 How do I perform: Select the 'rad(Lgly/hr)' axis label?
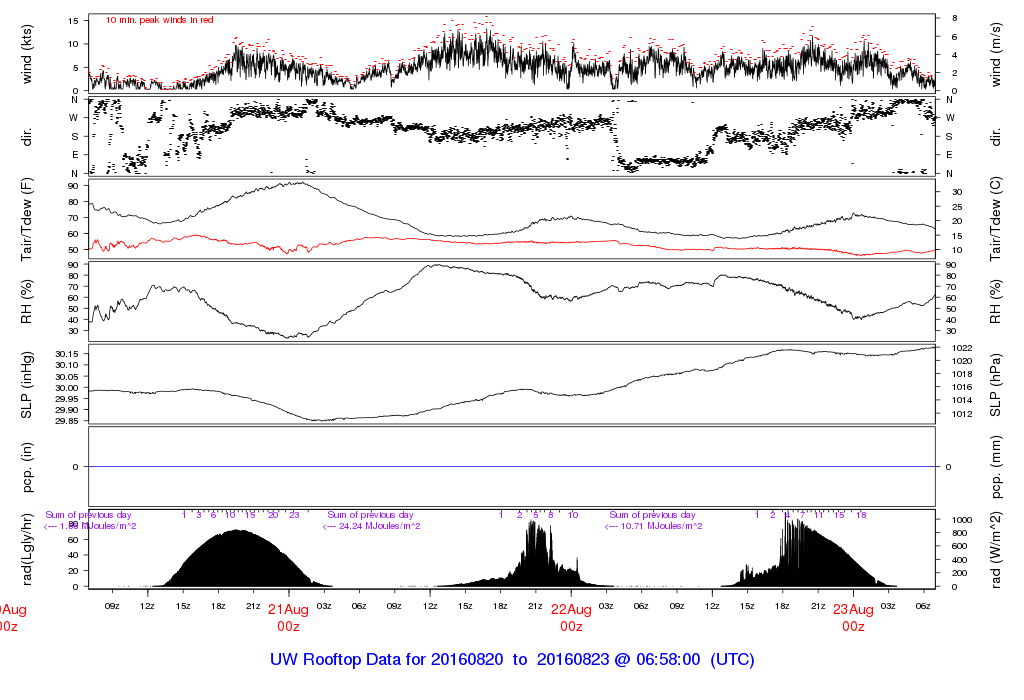(27, 549)
